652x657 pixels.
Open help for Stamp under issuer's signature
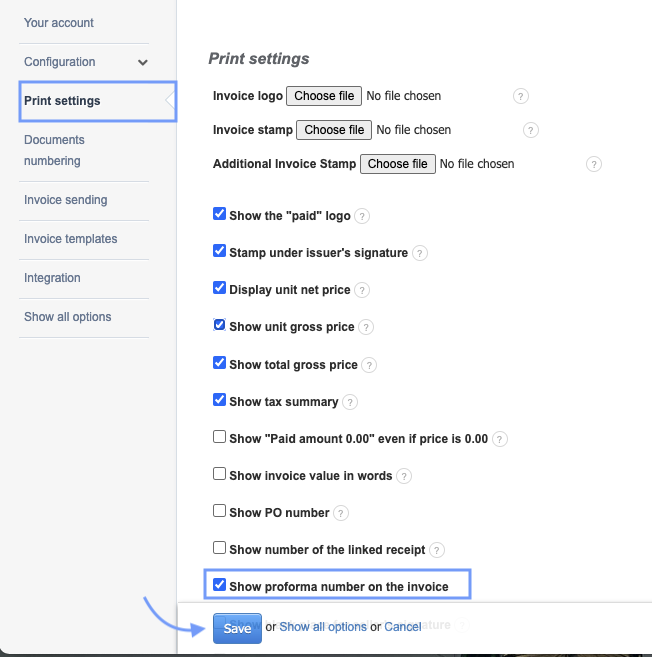coord(420,253)
